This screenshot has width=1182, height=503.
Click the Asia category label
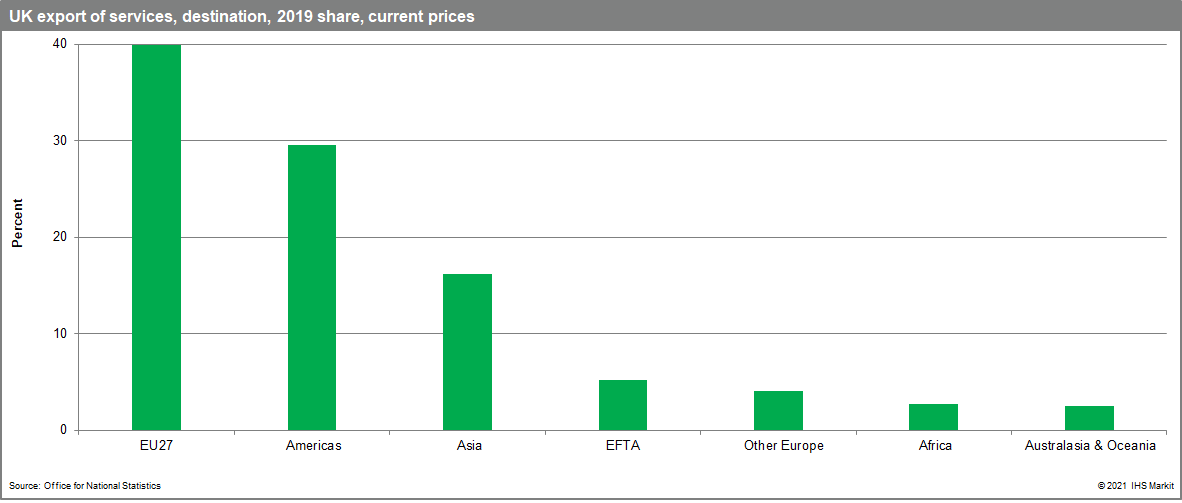(467, 445)
